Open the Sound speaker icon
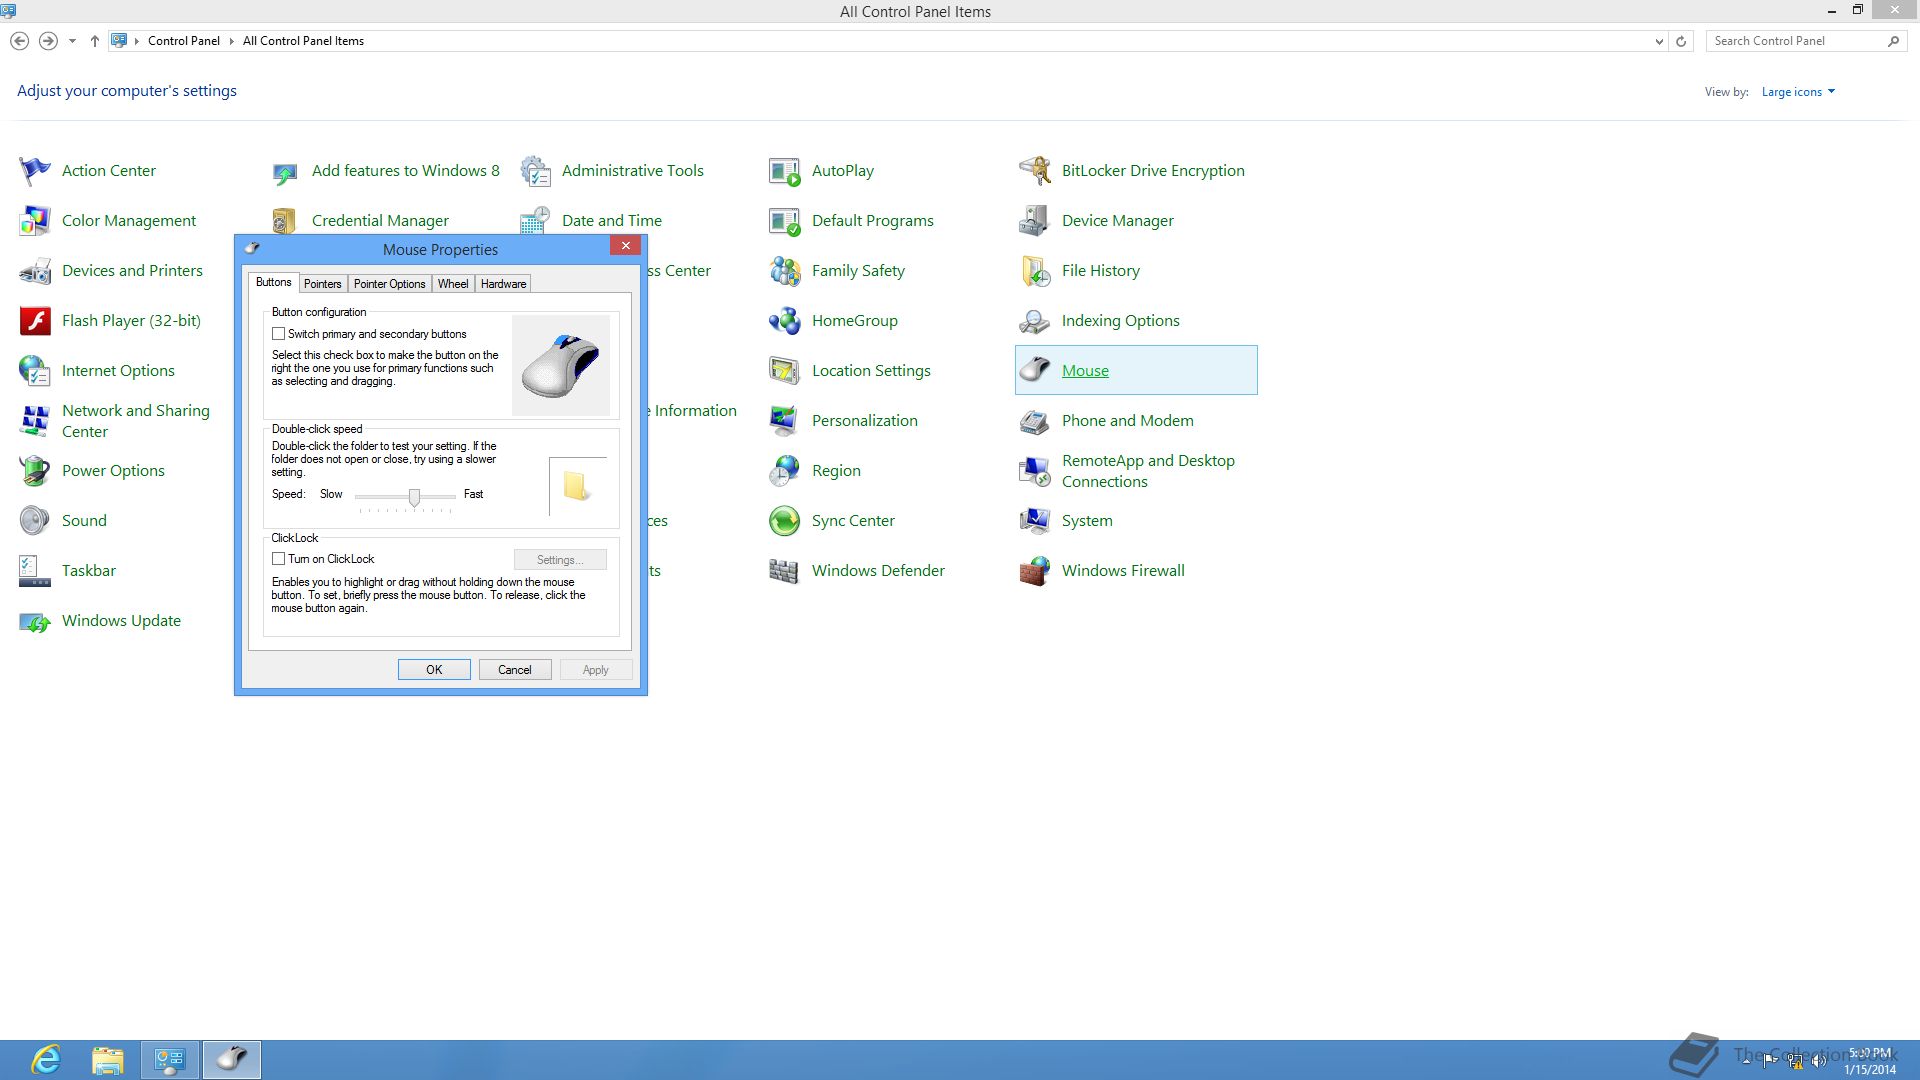Viewport: 1920px width, 1080px height. click(35, 521)
